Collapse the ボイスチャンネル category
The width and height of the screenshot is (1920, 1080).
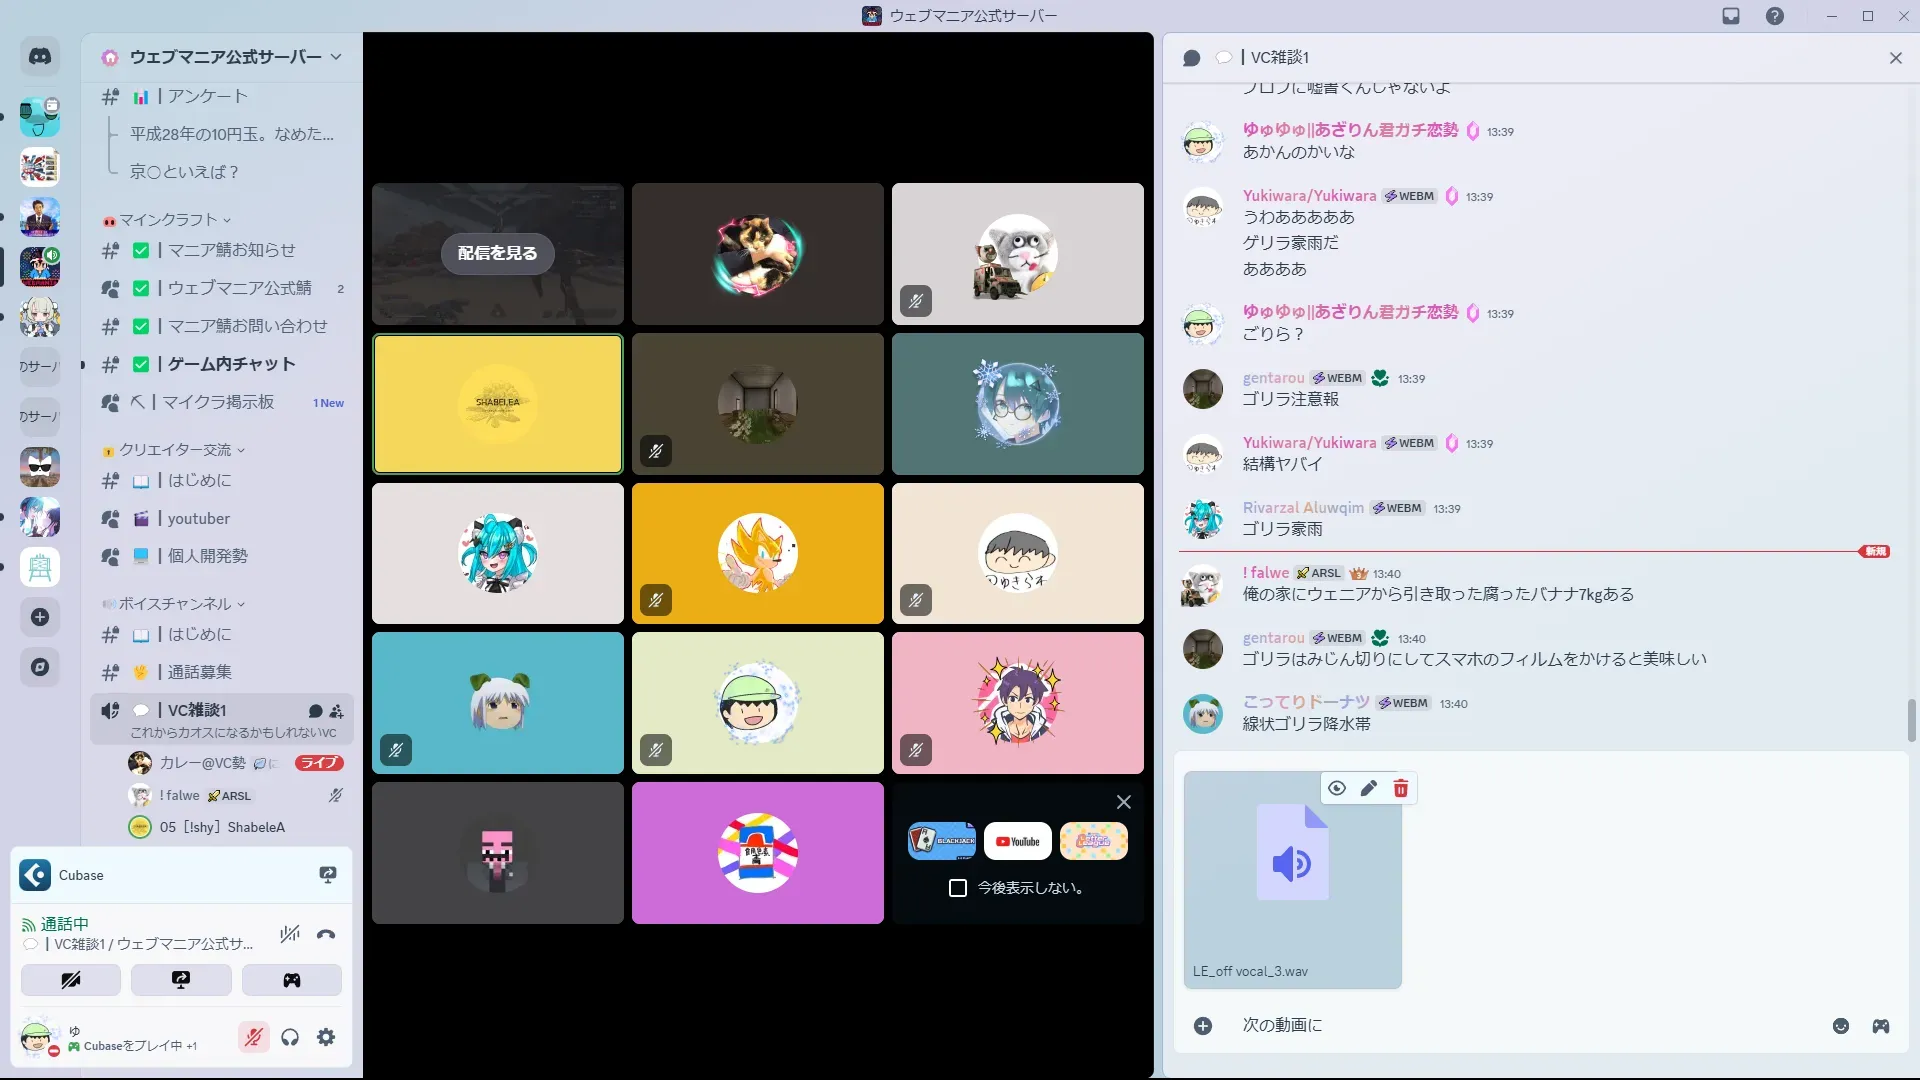(175, 604)
